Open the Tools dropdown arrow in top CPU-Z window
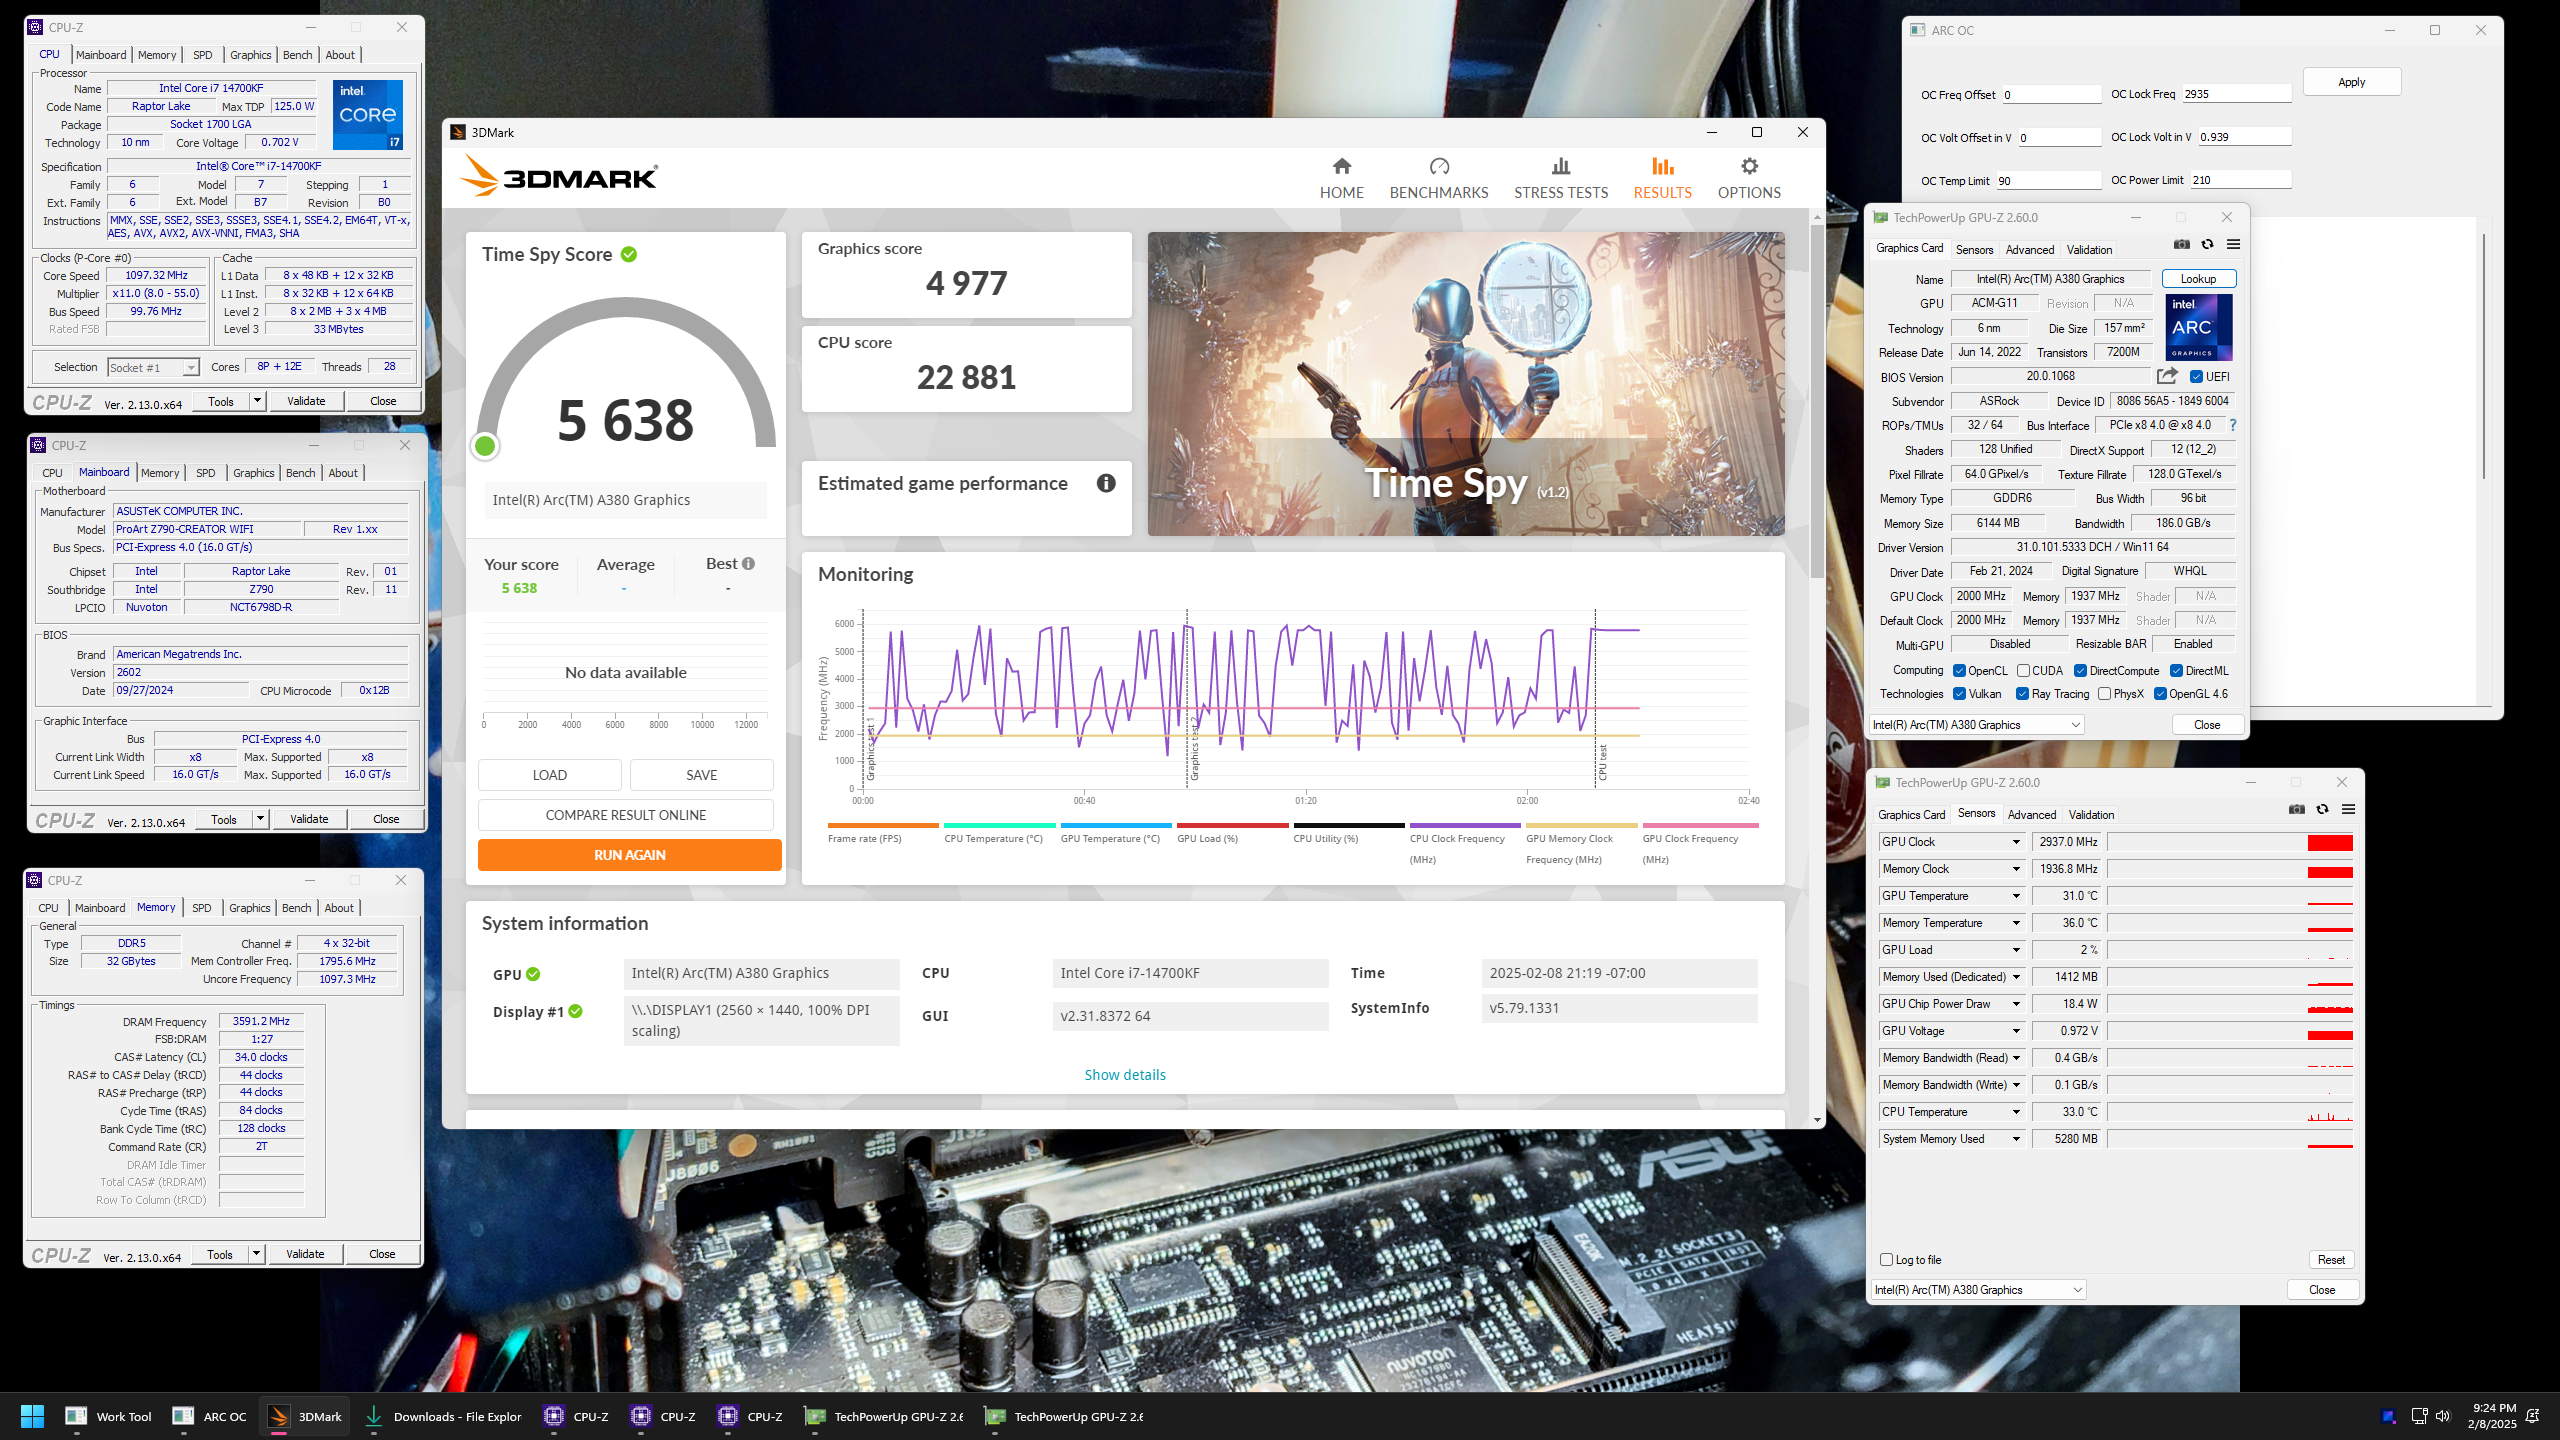Image resolution: width=2560 pixels, height=1440 pixels. pyautogui.click(x=257, y=401)
